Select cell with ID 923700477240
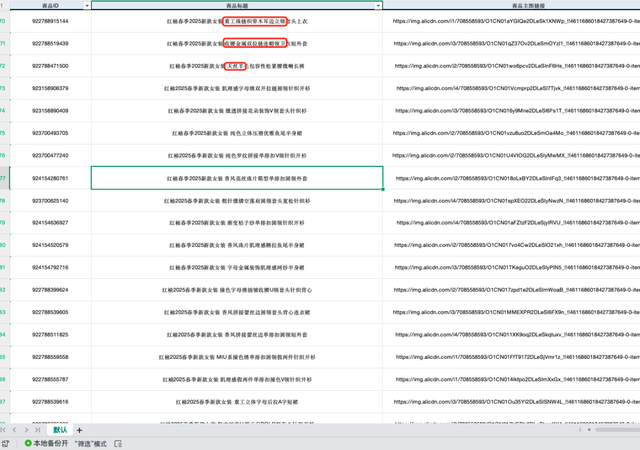640x450 pixels. pos(50,156)
